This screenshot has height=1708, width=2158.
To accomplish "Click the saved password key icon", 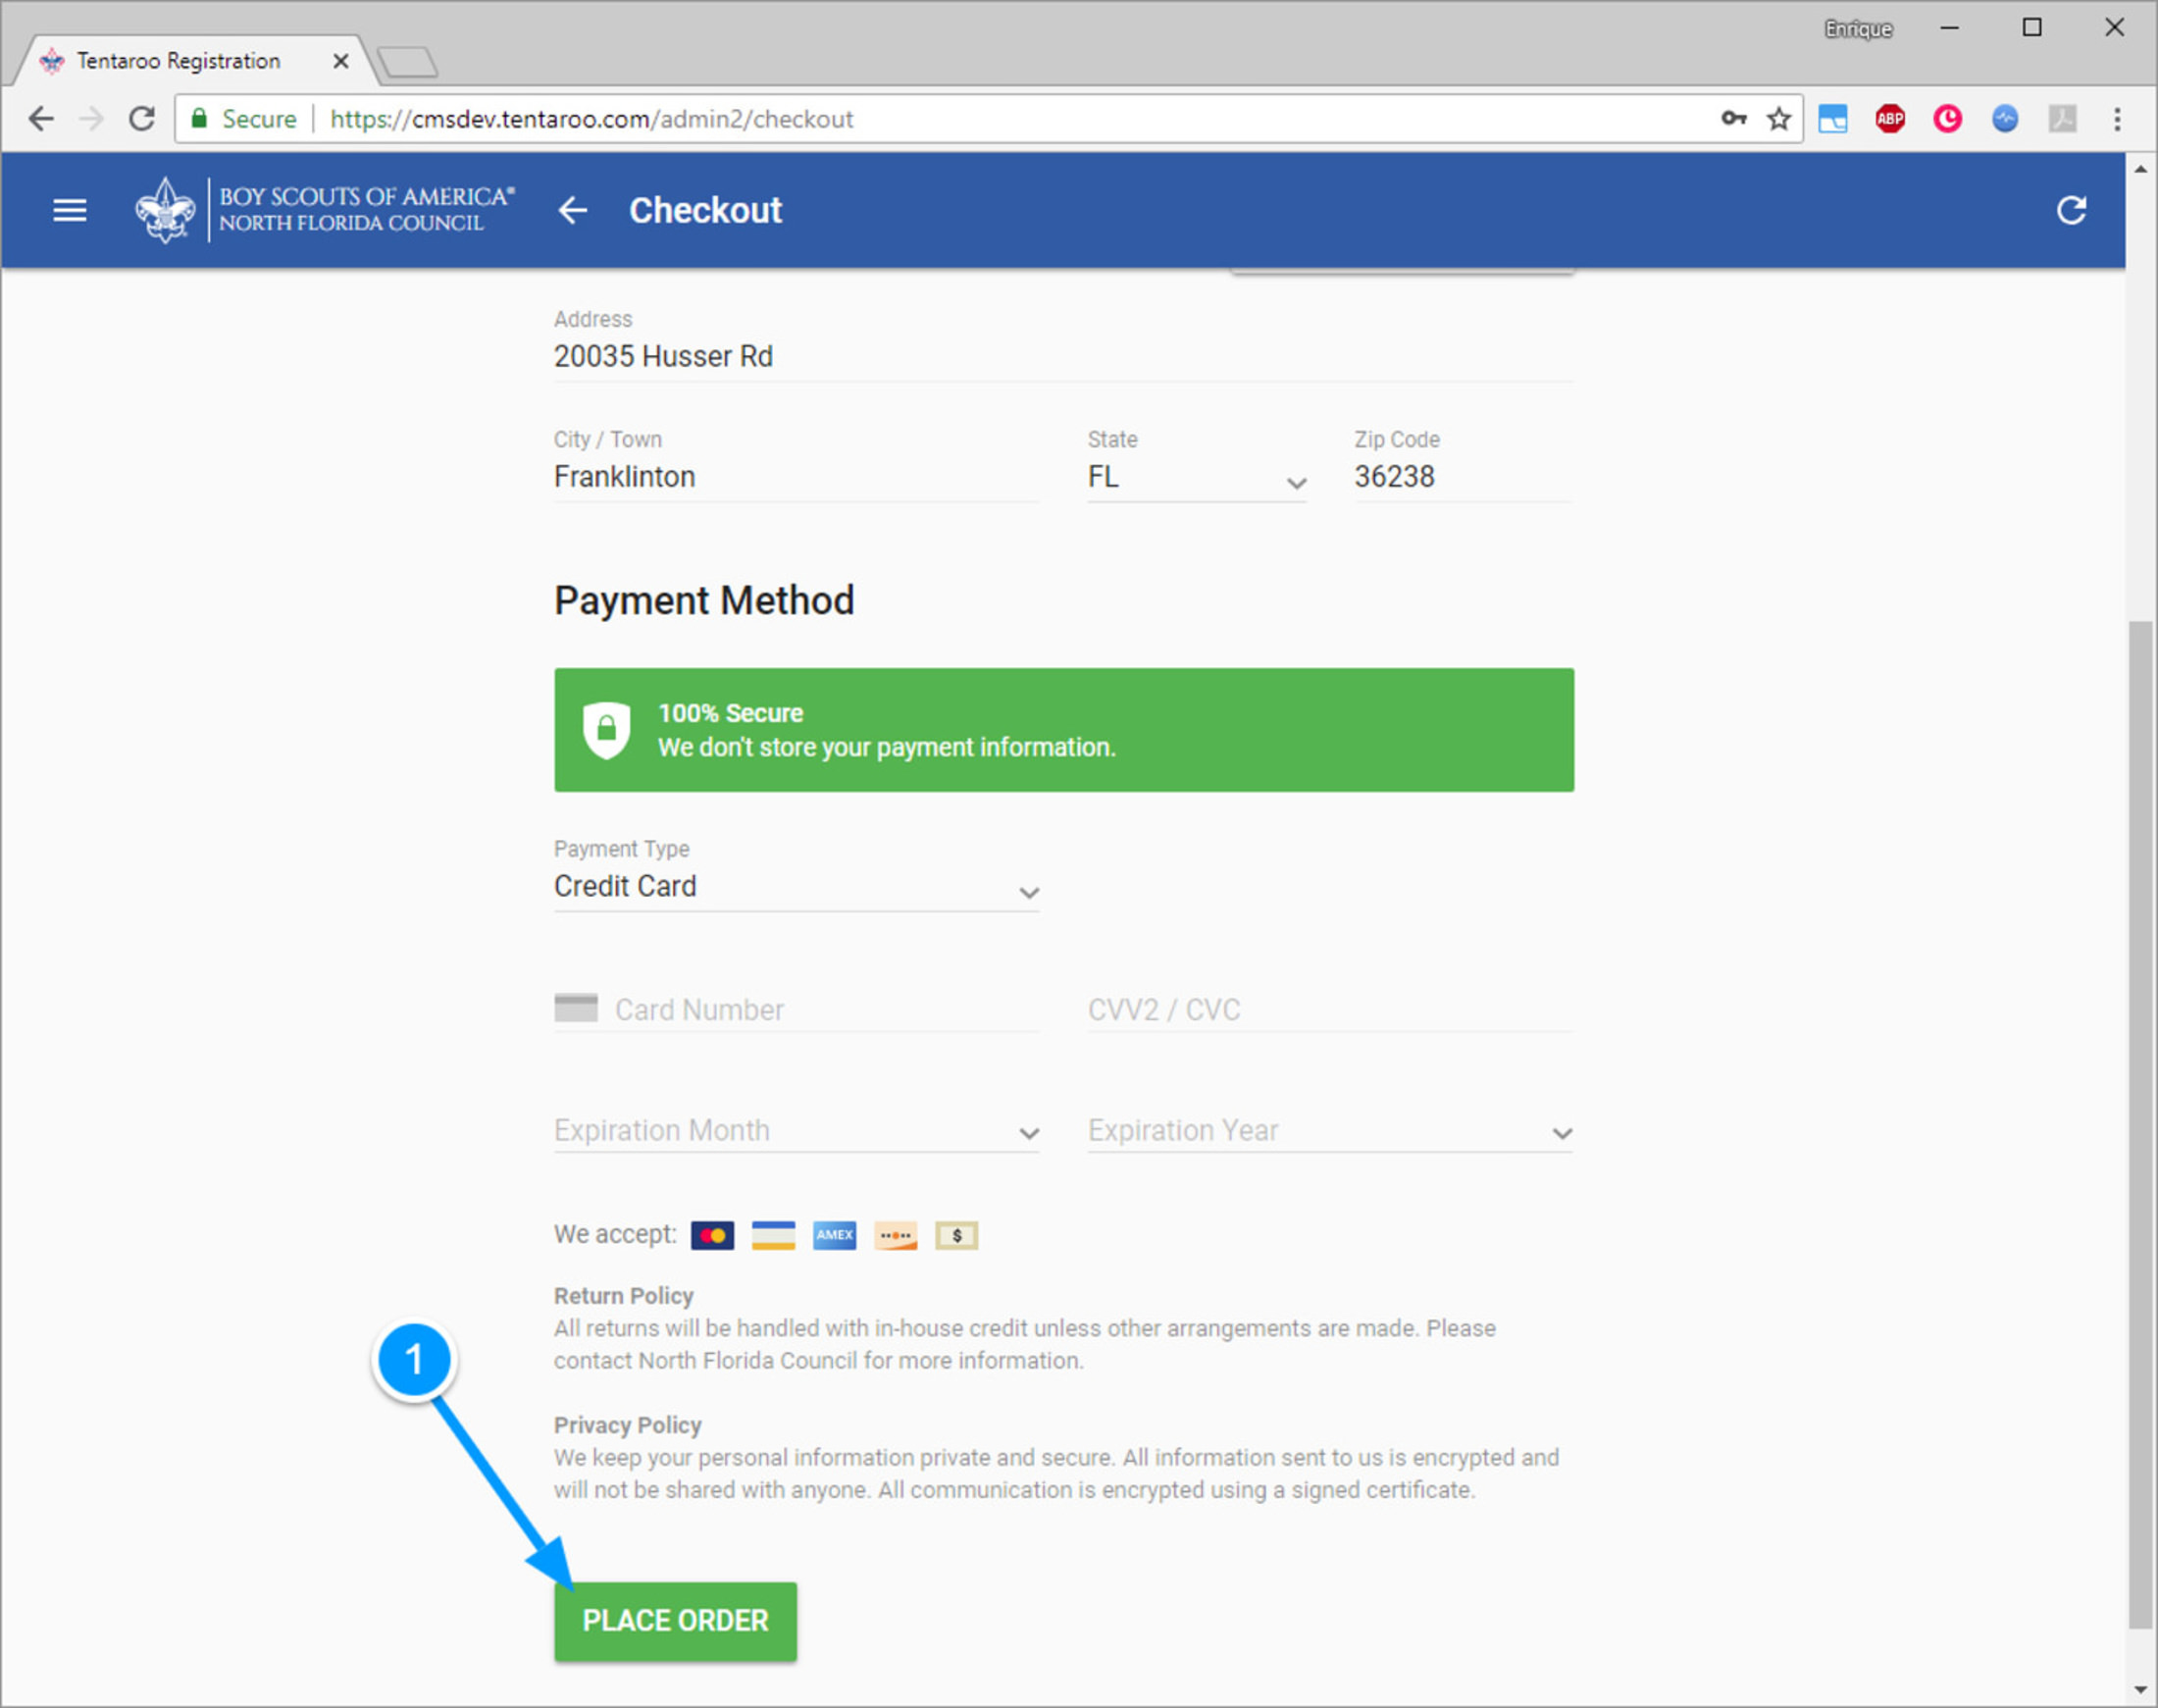I will (x=1733, y=119).
